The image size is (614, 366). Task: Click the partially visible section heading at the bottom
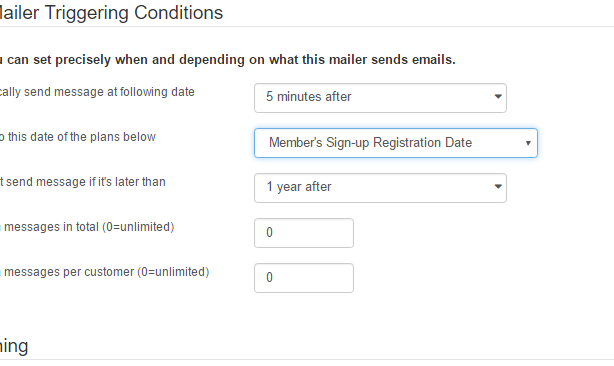point(14,346)
